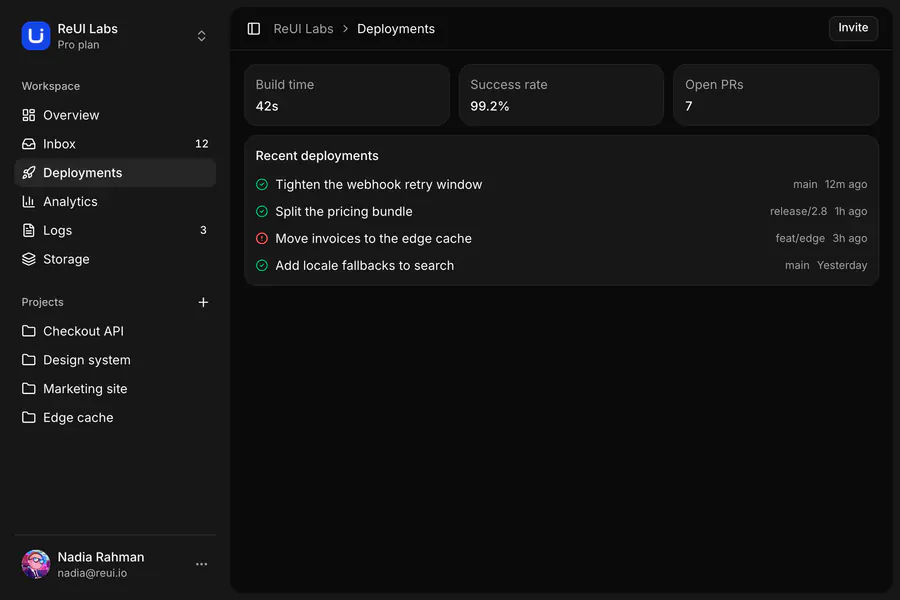Screen dimensions: 900x600
Task: Click the Nadia Rahman name text
Action: click(101, 557)
